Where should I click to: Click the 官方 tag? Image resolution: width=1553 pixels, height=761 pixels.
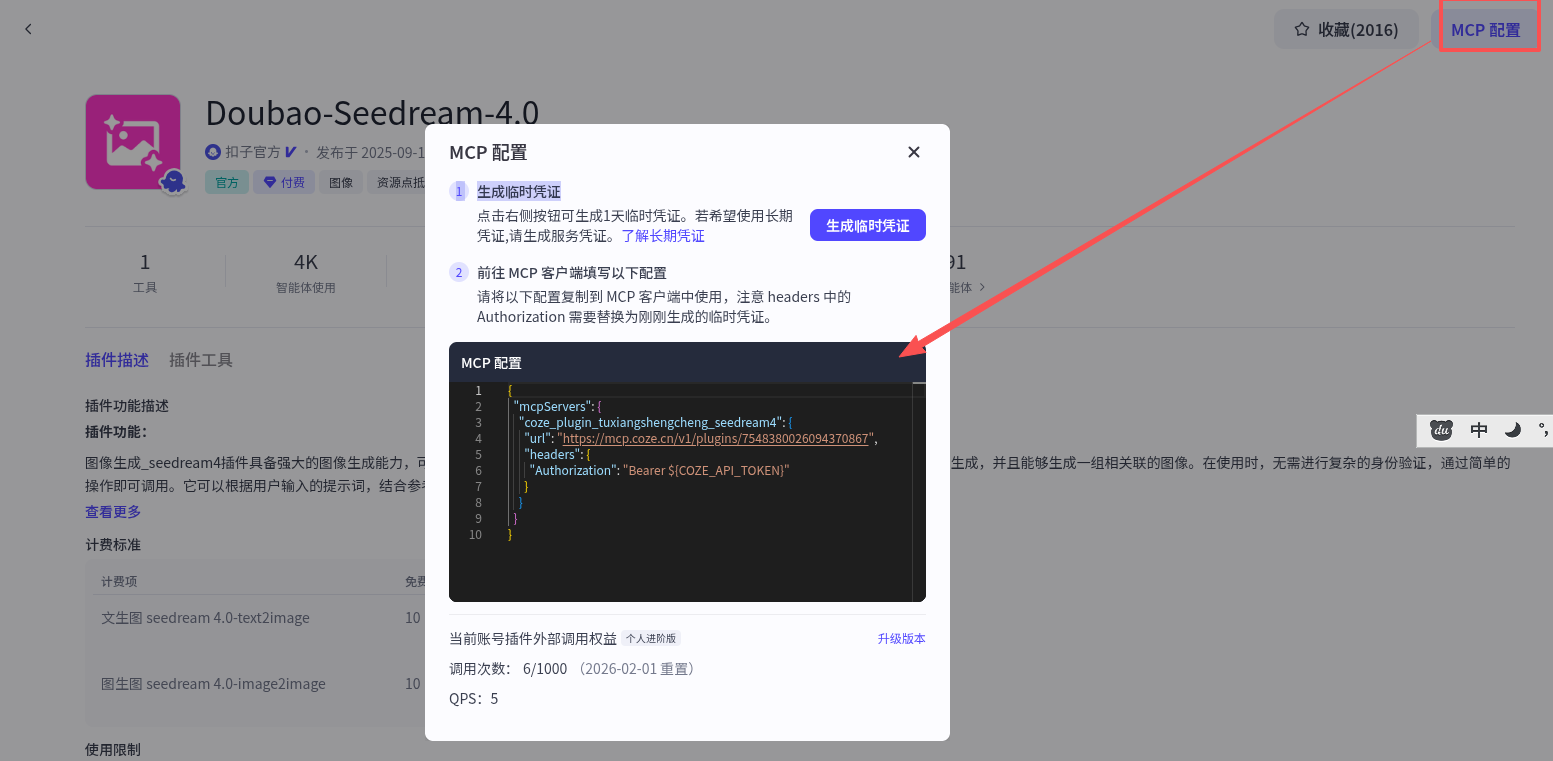[227, 182]
